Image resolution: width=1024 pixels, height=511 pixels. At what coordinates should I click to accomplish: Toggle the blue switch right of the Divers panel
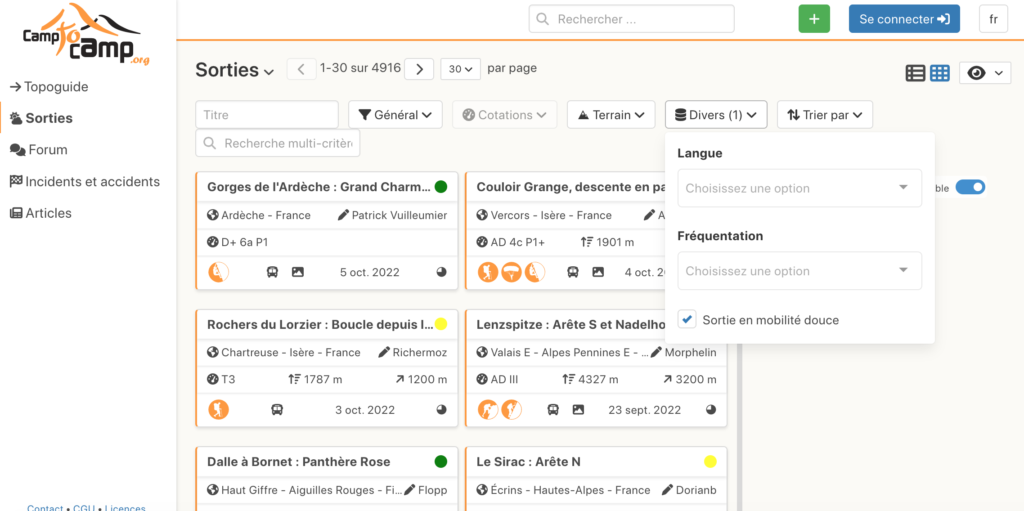click(970, 188)
